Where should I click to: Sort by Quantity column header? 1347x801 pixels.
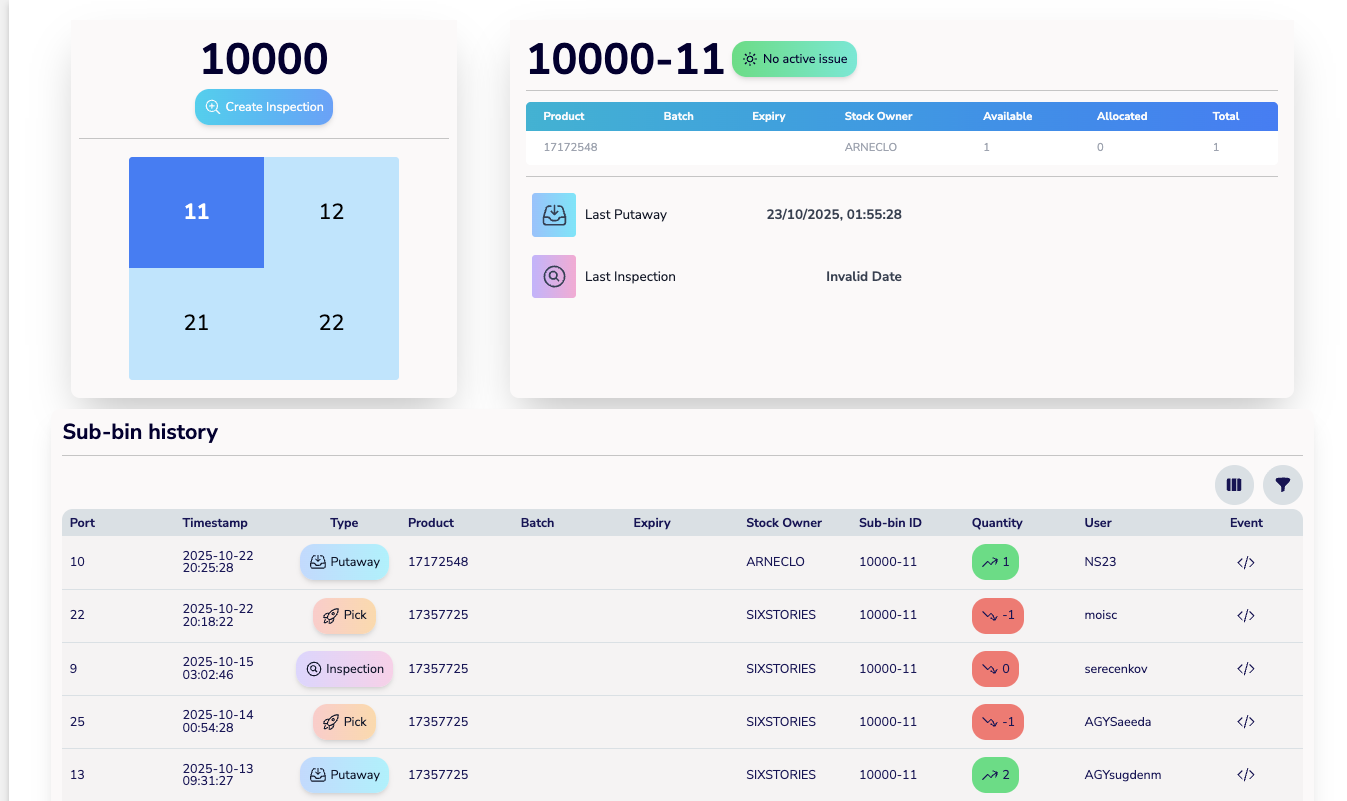tap(997, 523)
